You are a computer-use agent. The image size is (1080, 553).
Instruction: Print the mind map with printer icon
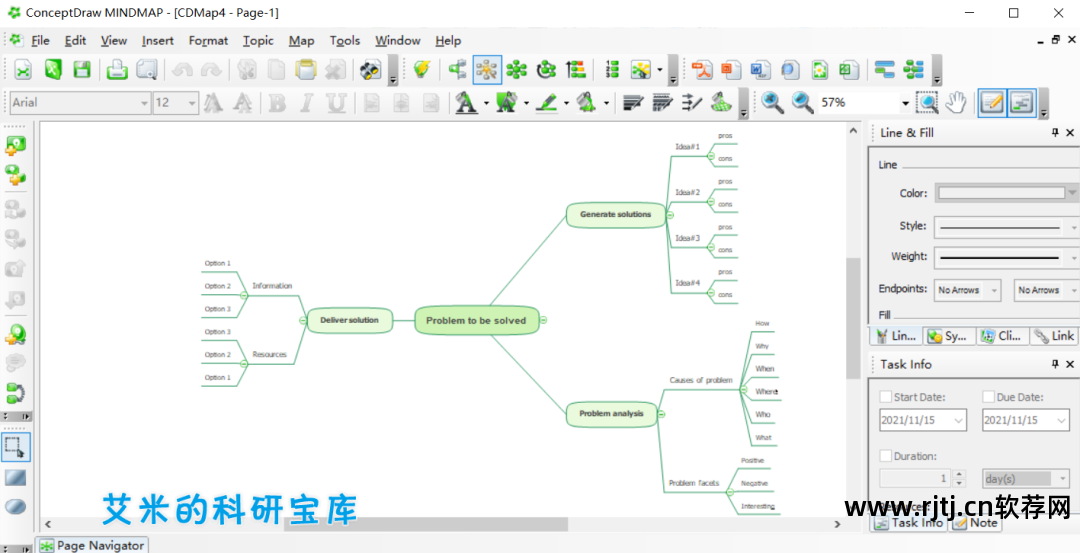click(x=117, y=69)
